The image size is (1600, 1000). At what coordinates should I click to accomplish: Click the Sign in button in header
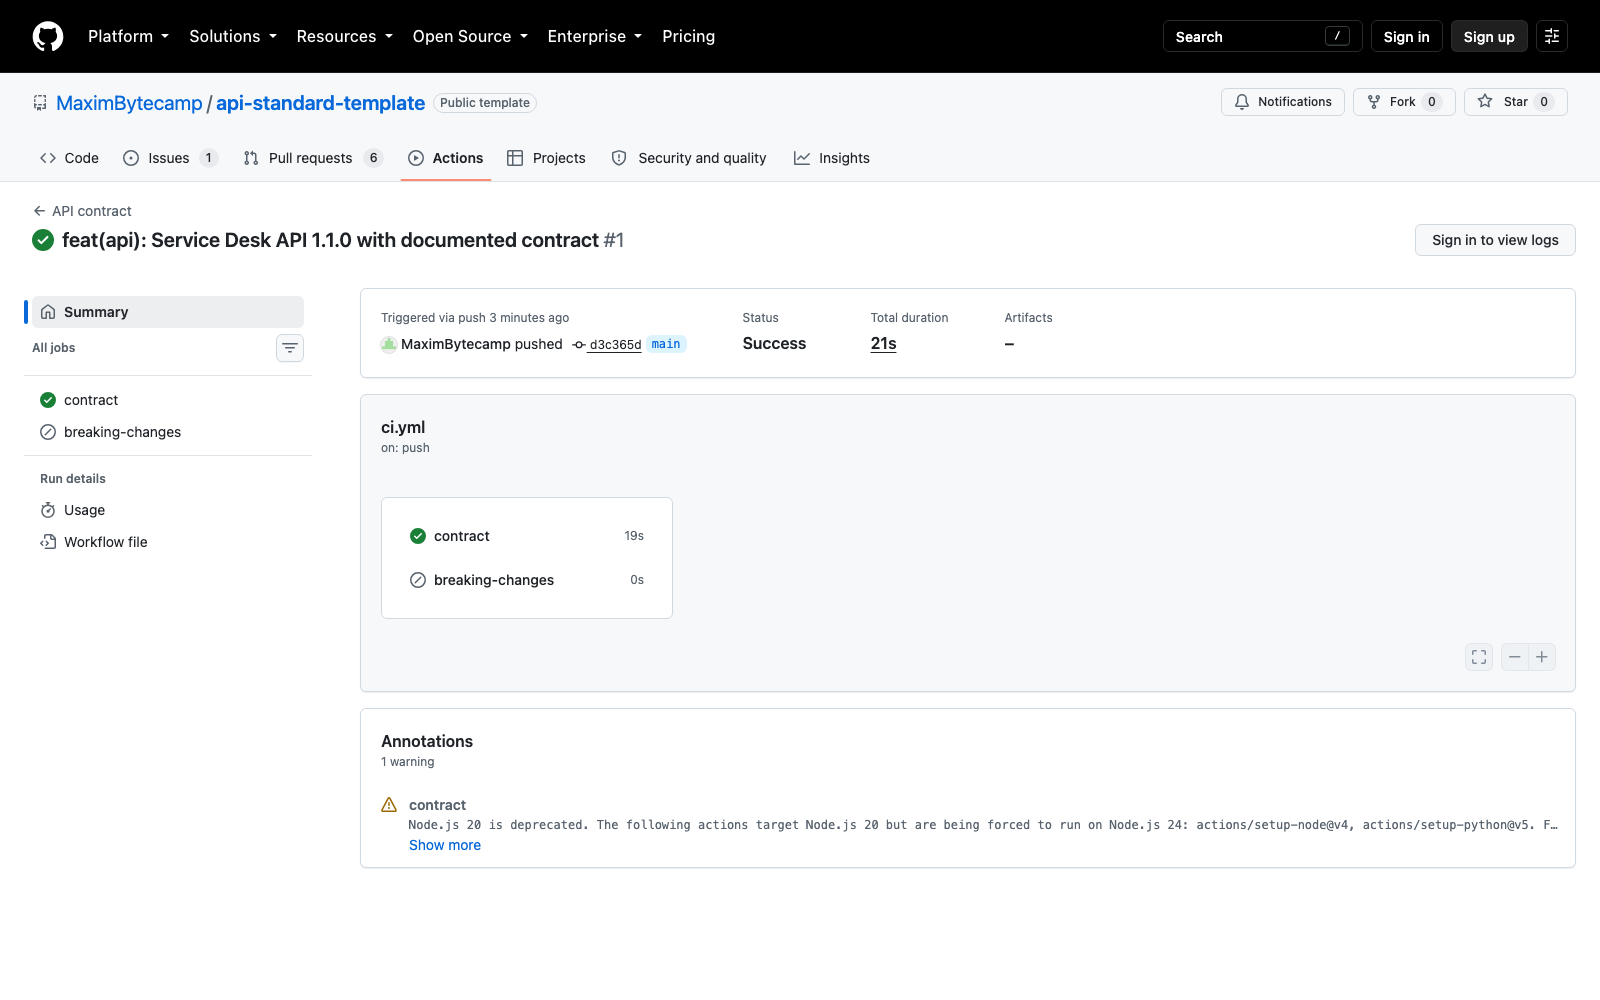pyautogui.click(x=1406, y=36)
